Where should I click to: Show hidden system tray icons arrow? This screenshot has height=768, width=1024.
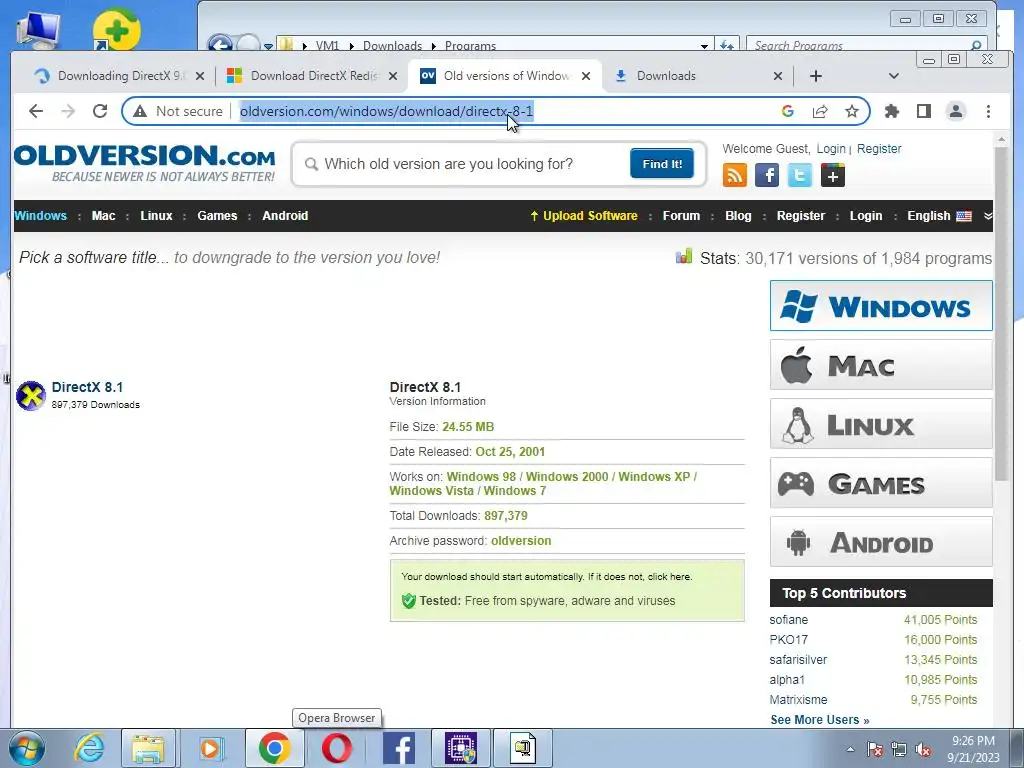(850, 749)
